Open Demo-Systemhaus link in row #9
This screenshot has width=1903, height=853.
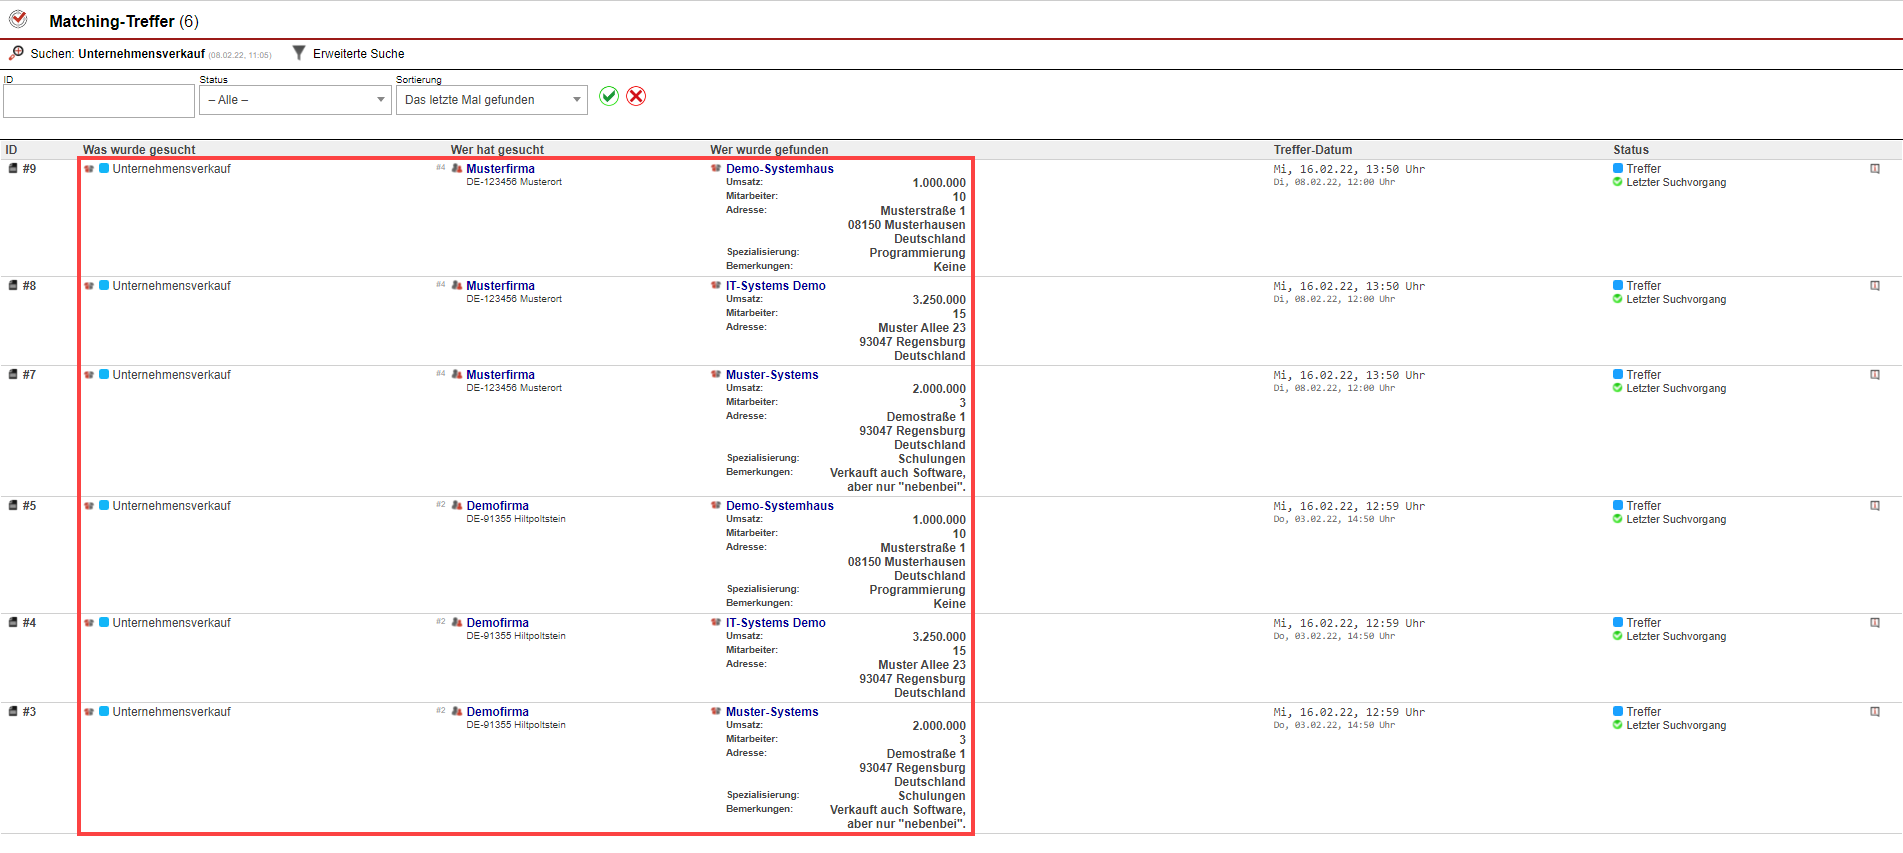click(x=779, y=169)
